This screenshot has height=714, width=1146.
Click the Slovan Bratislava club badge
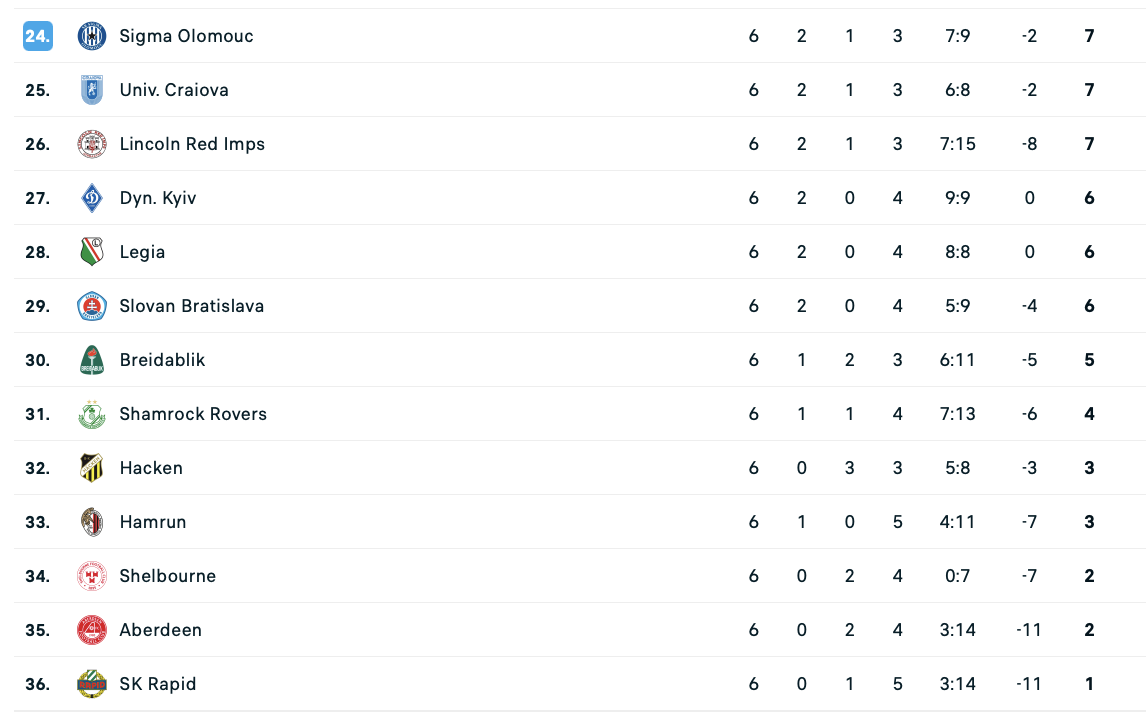coord(92,306)
